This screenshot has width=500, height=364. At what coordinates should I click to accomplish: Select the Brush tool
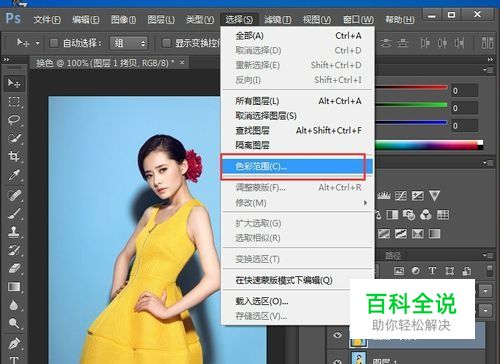[x=14, y=214]
